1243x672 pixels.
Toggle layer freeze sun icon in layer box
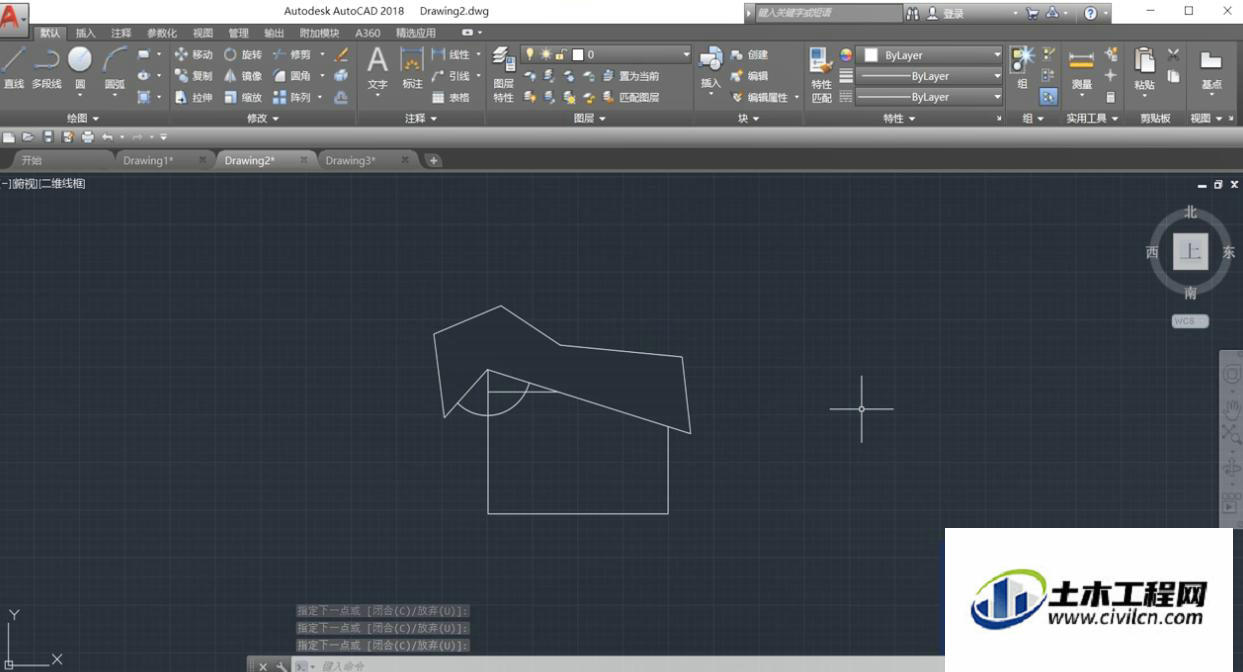(x=546, y=55)
